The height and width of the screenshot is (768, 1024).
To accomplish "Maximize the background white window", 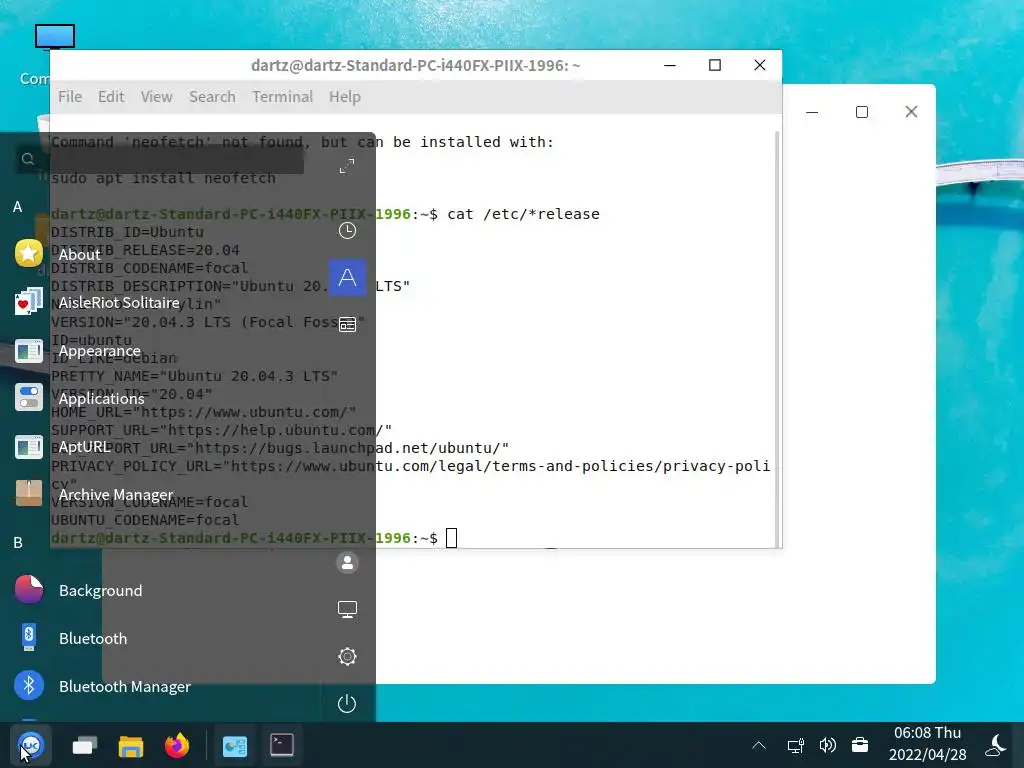I will 862,112.
